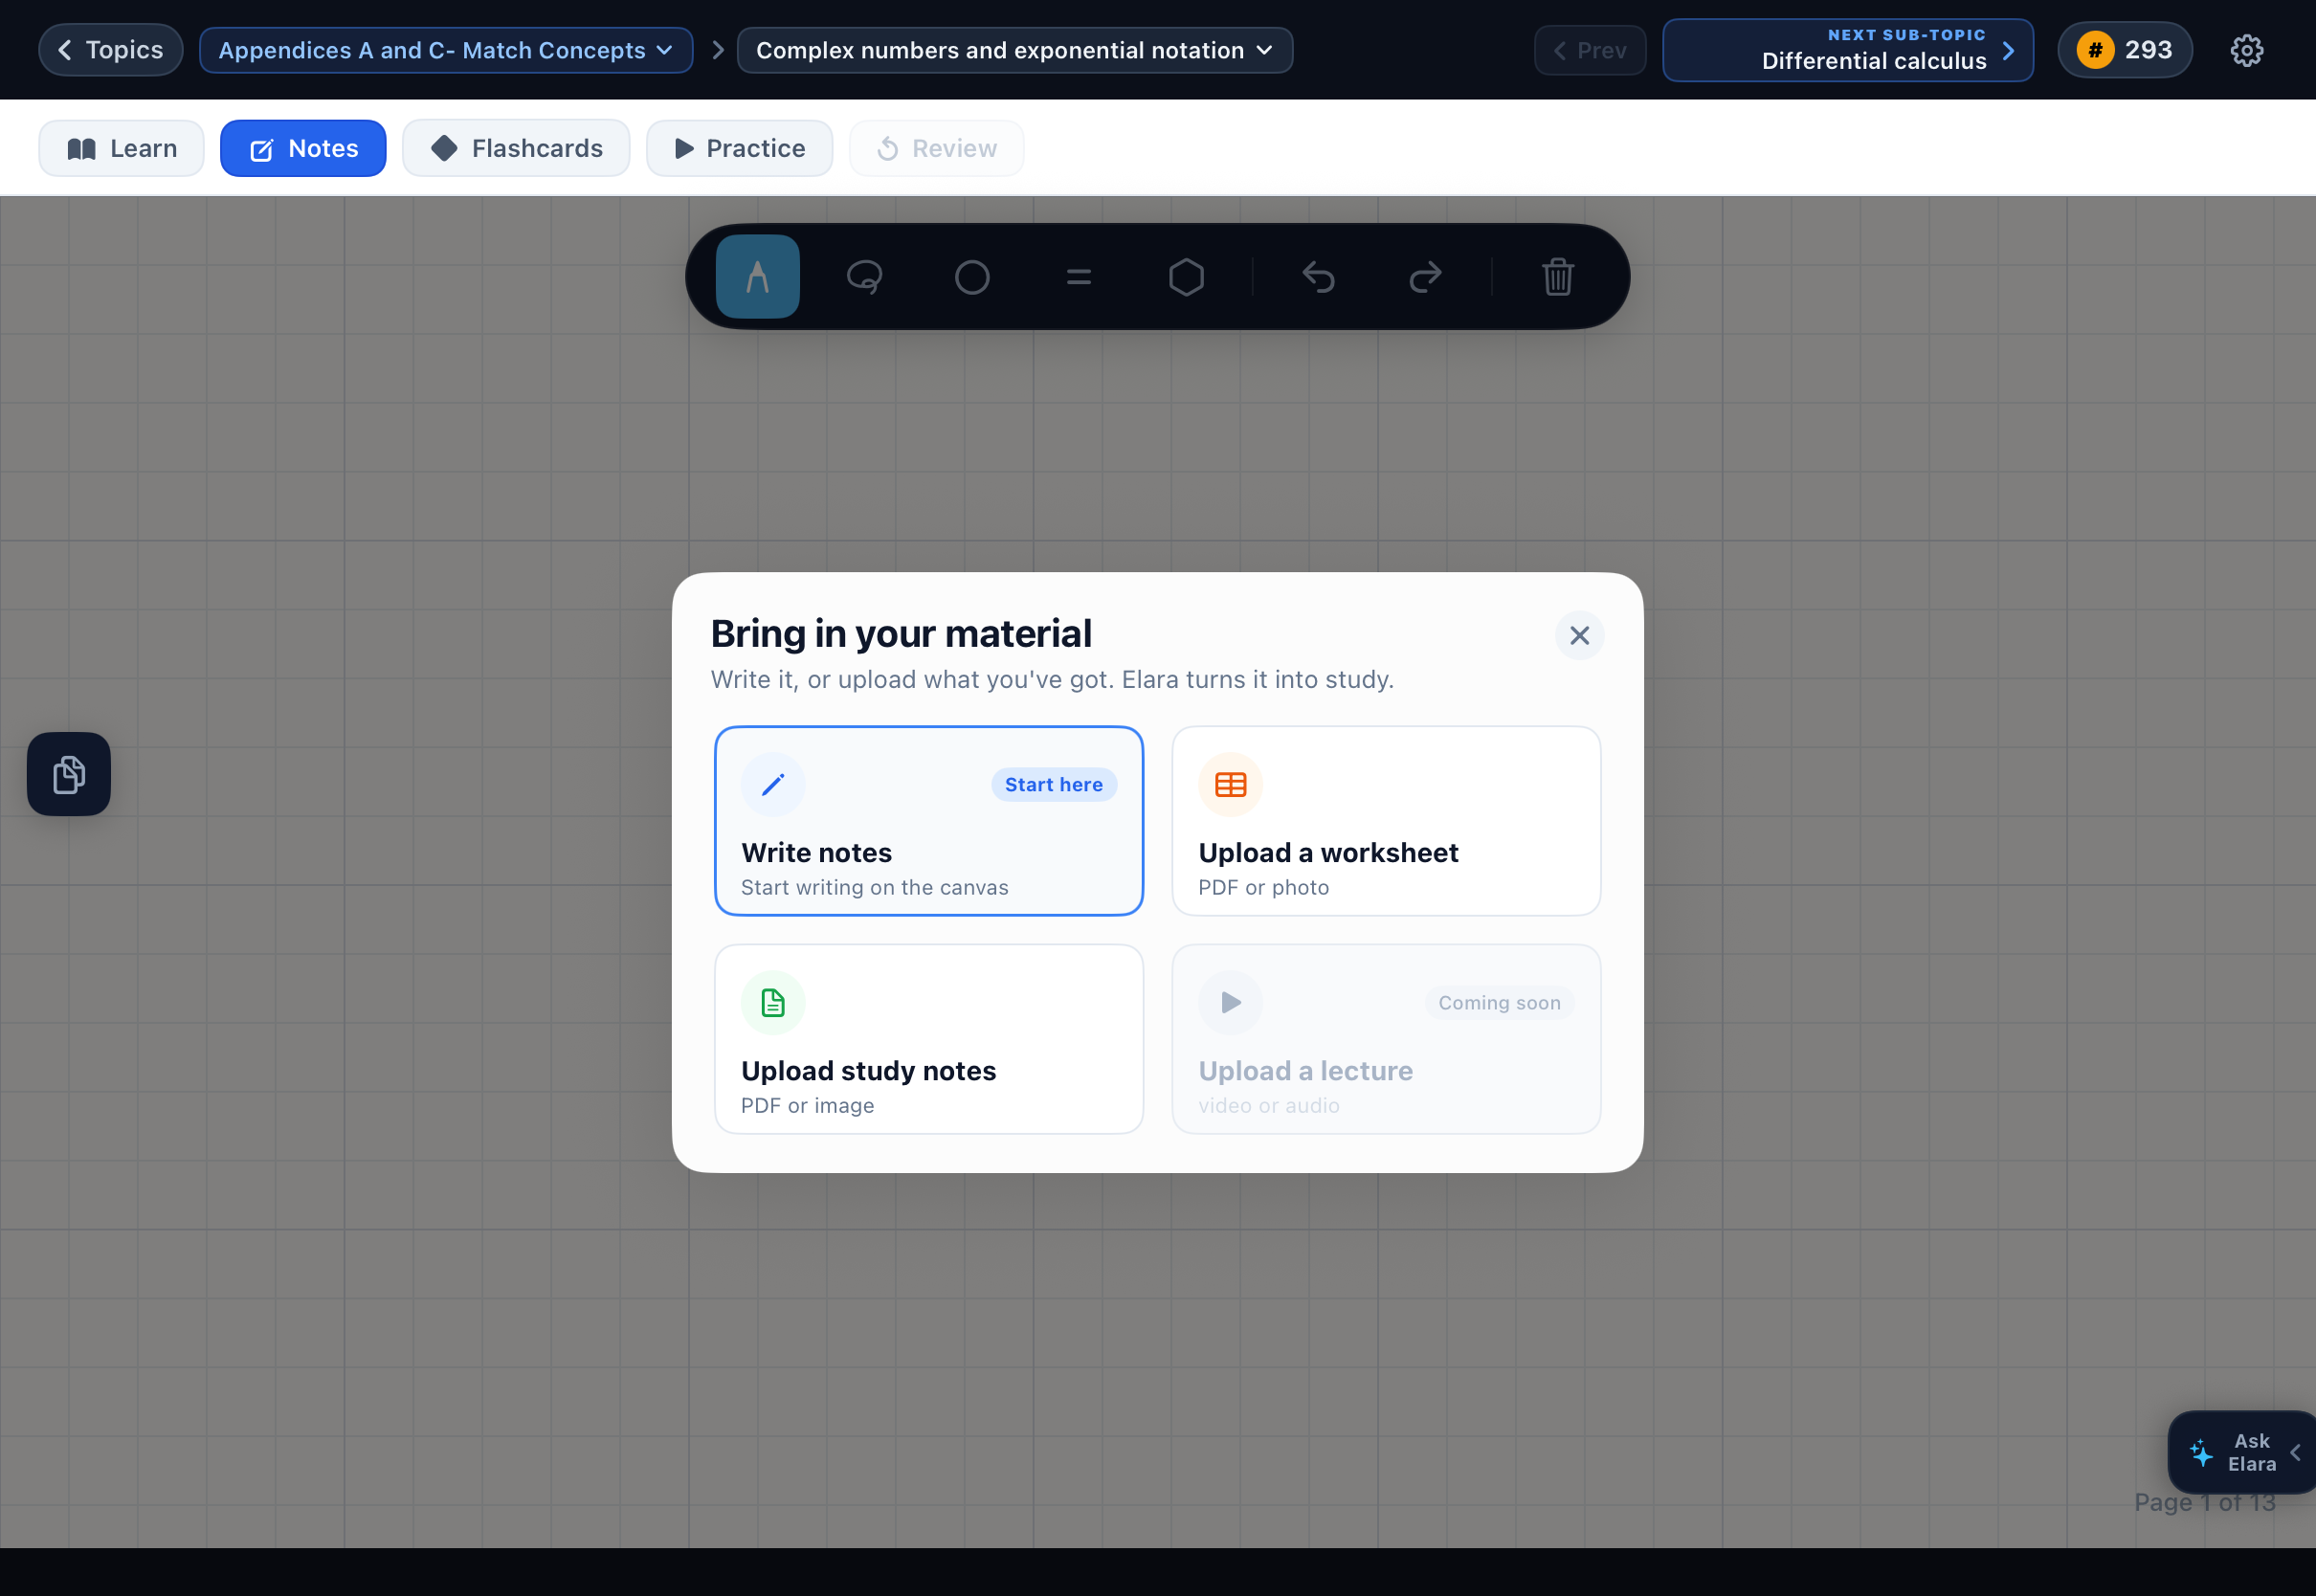2316x1596 pixels.
Task: Go to next sub-topic Differential calculus
Action: coord(1848,50)
